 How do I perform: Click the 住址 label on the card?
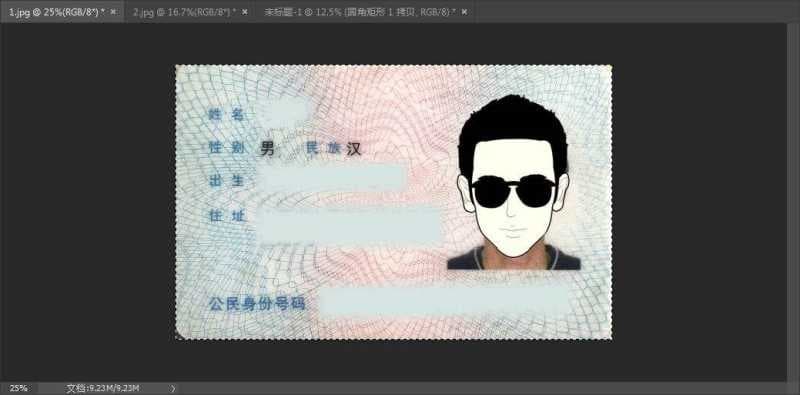(227, 216)
